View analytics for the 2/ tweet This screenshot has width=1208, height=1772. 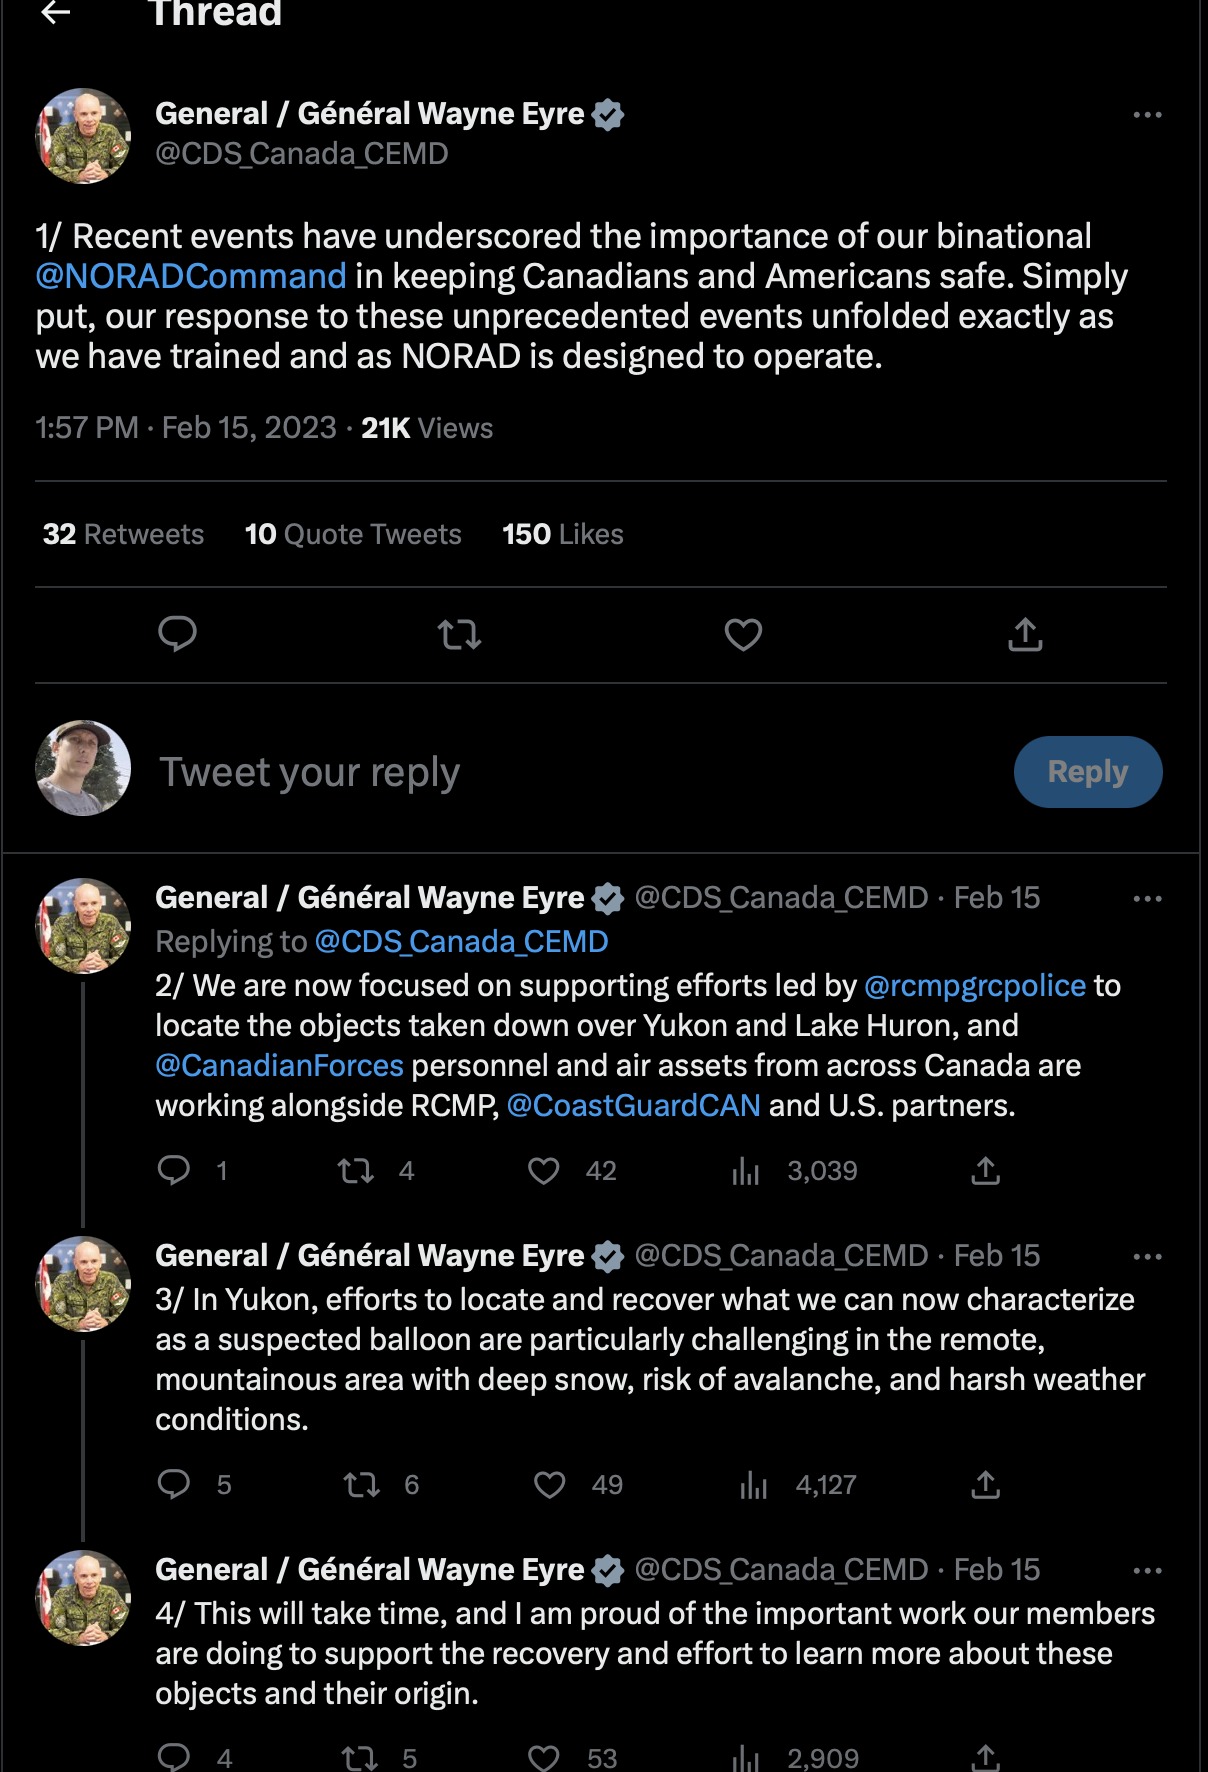pyautogui.click(x=746, y=1171)
